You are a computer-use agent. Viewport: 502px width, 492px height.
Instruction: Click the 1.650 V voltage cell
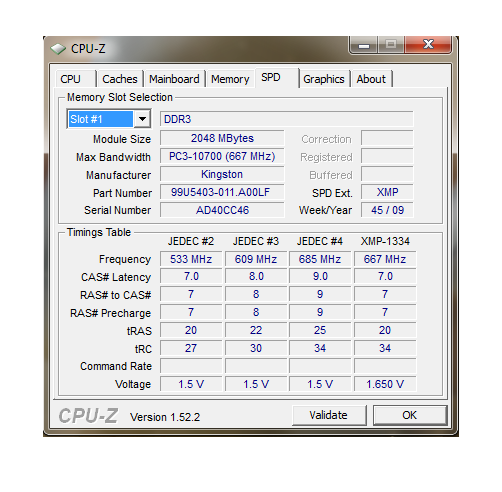[x=385, y=384]
